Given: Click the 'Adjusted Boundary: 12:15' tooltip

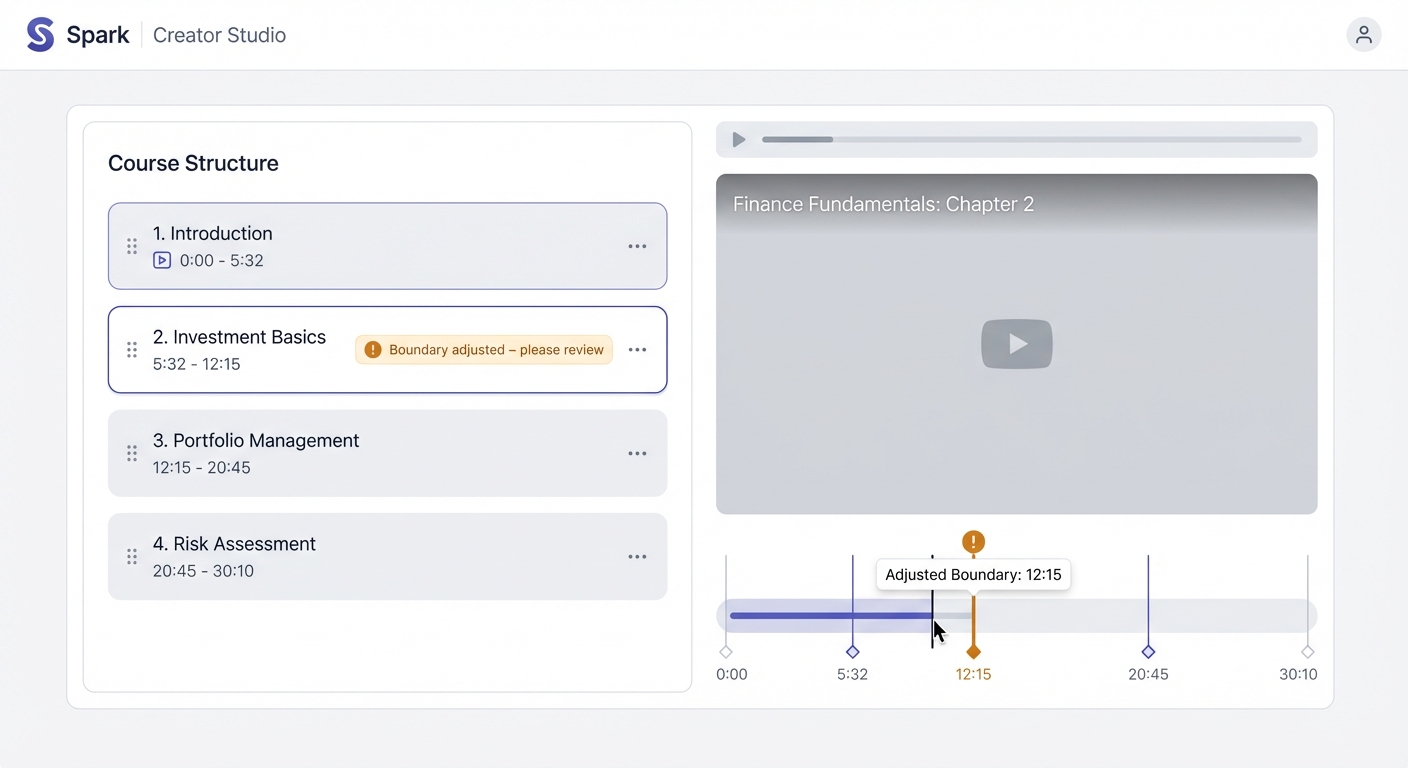Looking at the screenshot, I should click(973, 575).
